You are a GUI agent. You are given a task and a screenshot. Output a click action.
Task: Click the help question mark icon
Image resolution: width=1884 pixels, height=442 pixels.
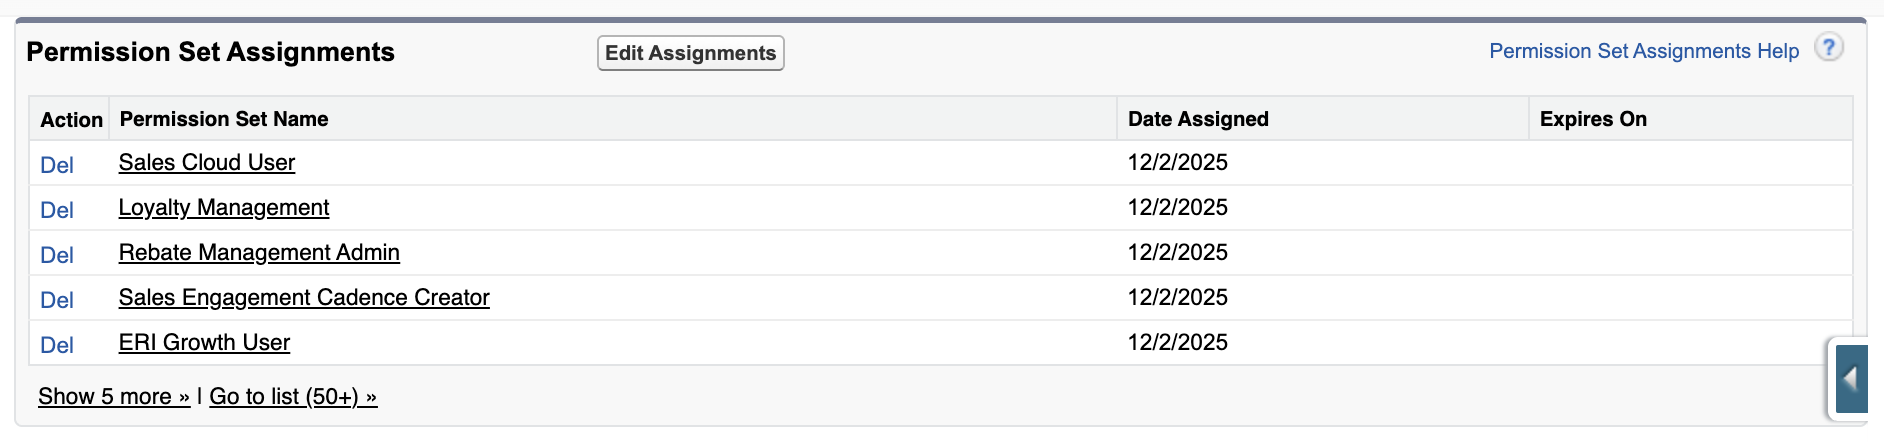[x=1828, y=48]
